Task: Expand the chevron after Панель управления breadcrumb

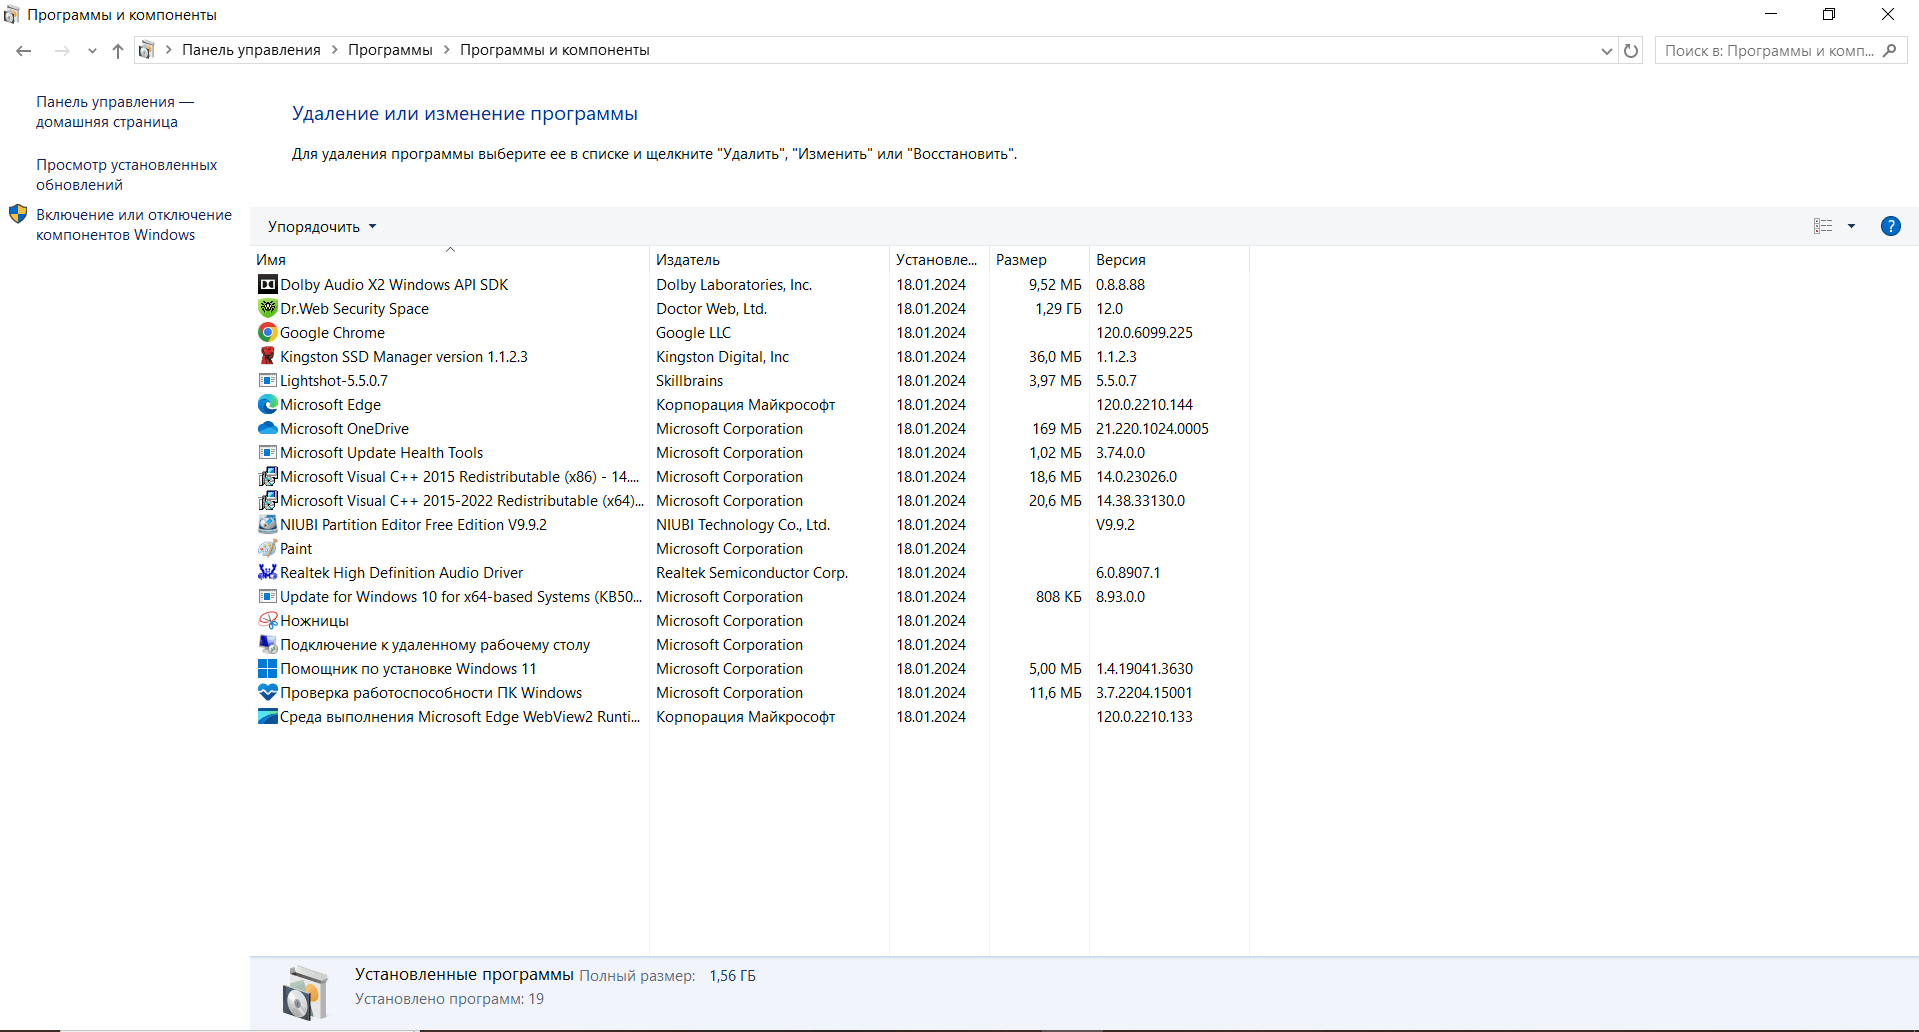Action: [x=335, y=50]
